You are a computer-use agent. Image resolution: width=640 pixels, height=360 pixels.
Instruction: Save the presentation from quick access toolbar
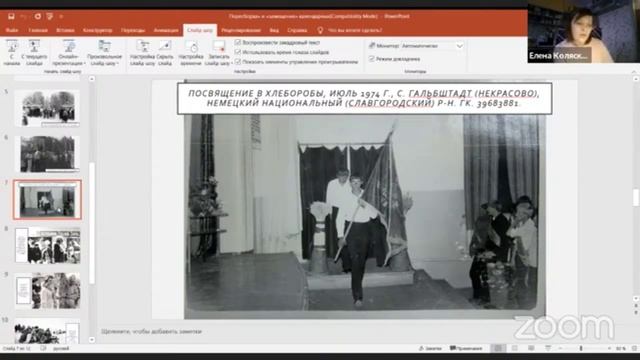pos(11,16)
